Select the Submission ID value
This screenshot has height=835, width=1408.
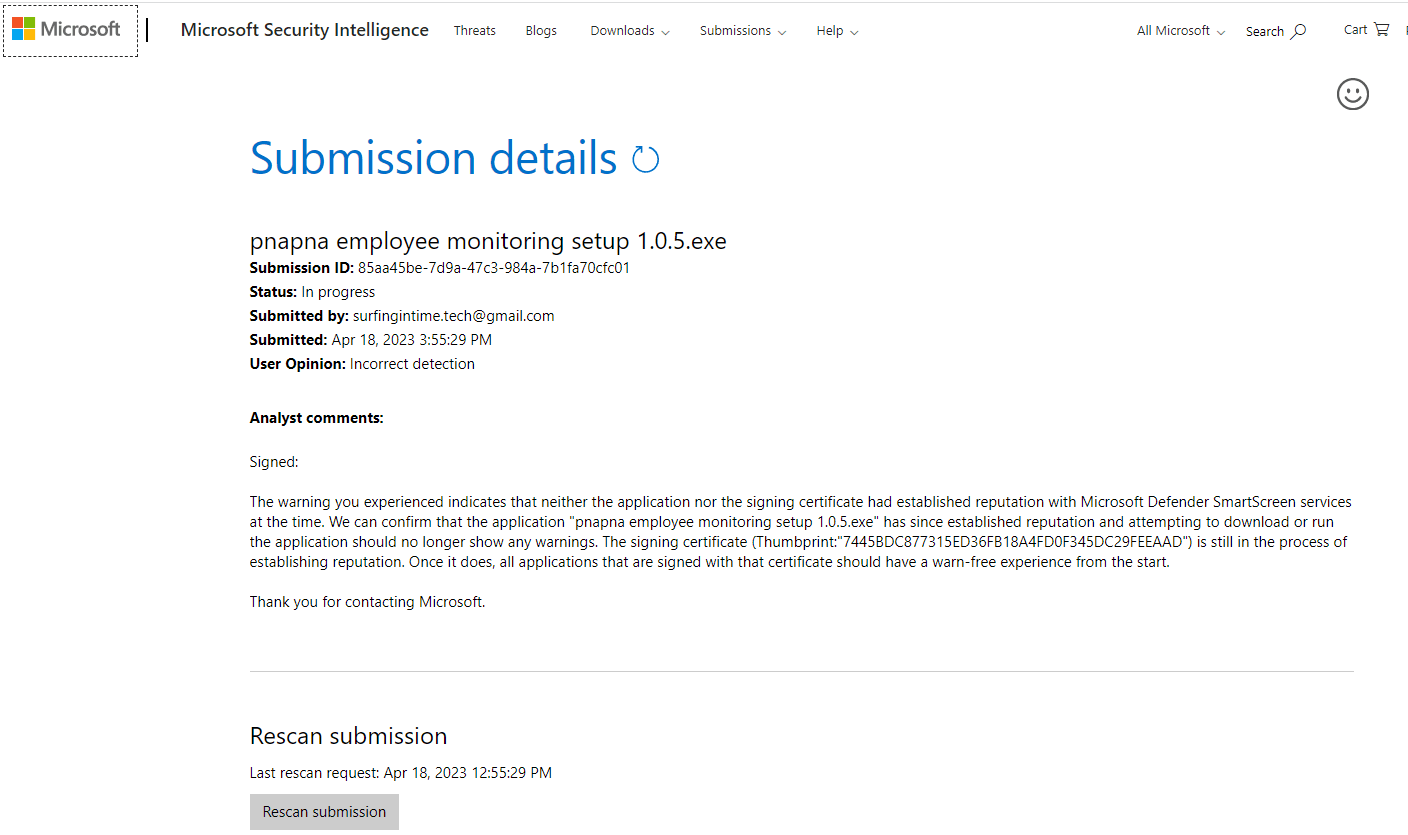pyautogui.click(x=494, y=268)
